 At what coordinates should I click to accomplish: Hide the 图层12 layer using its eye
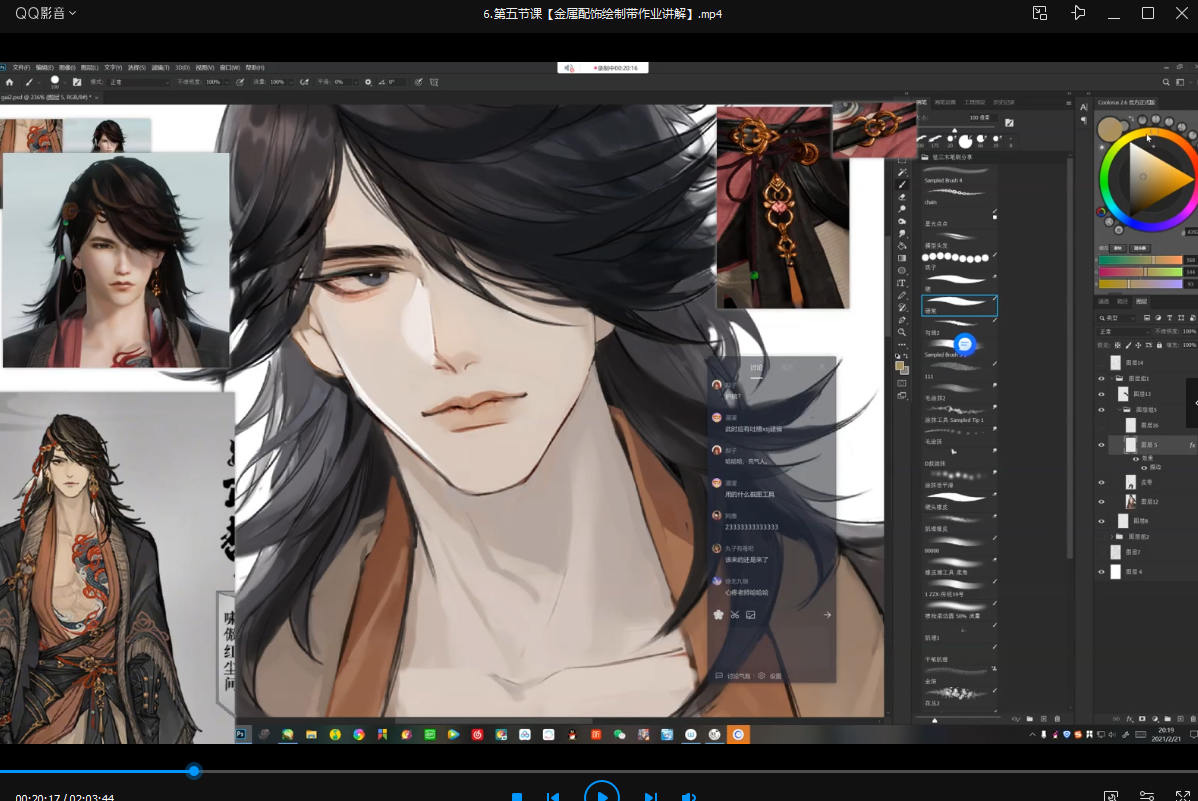pyautogui.click(x=1102, y=500)
